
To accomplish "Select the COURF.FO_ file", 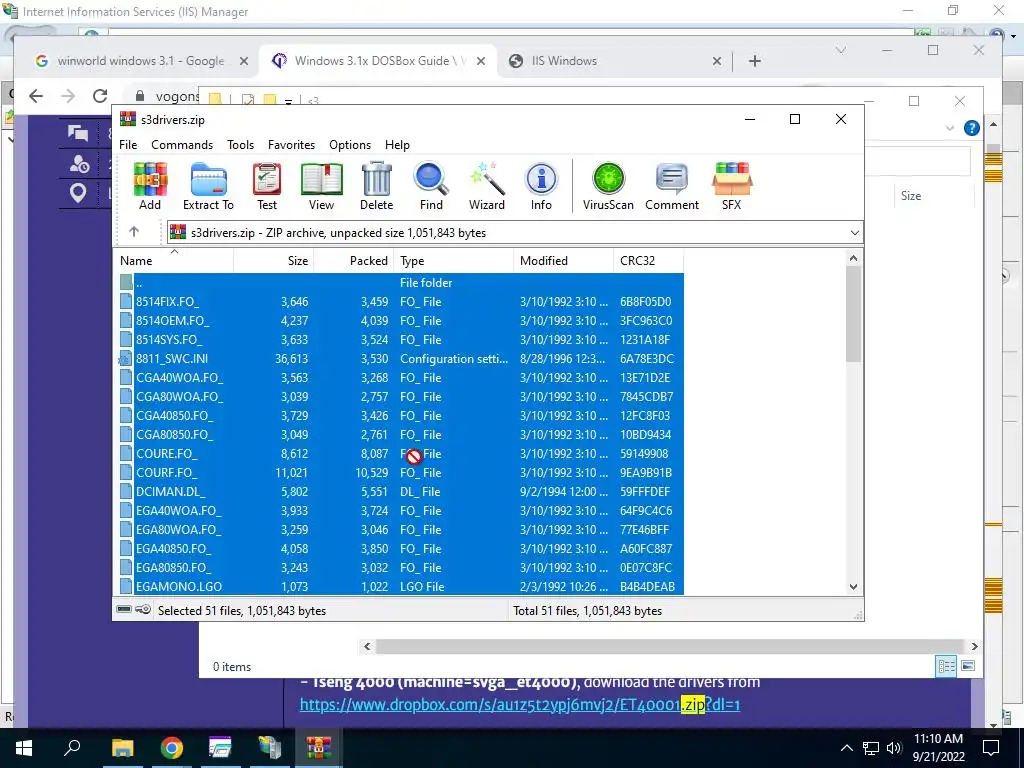I will (399, 472).
